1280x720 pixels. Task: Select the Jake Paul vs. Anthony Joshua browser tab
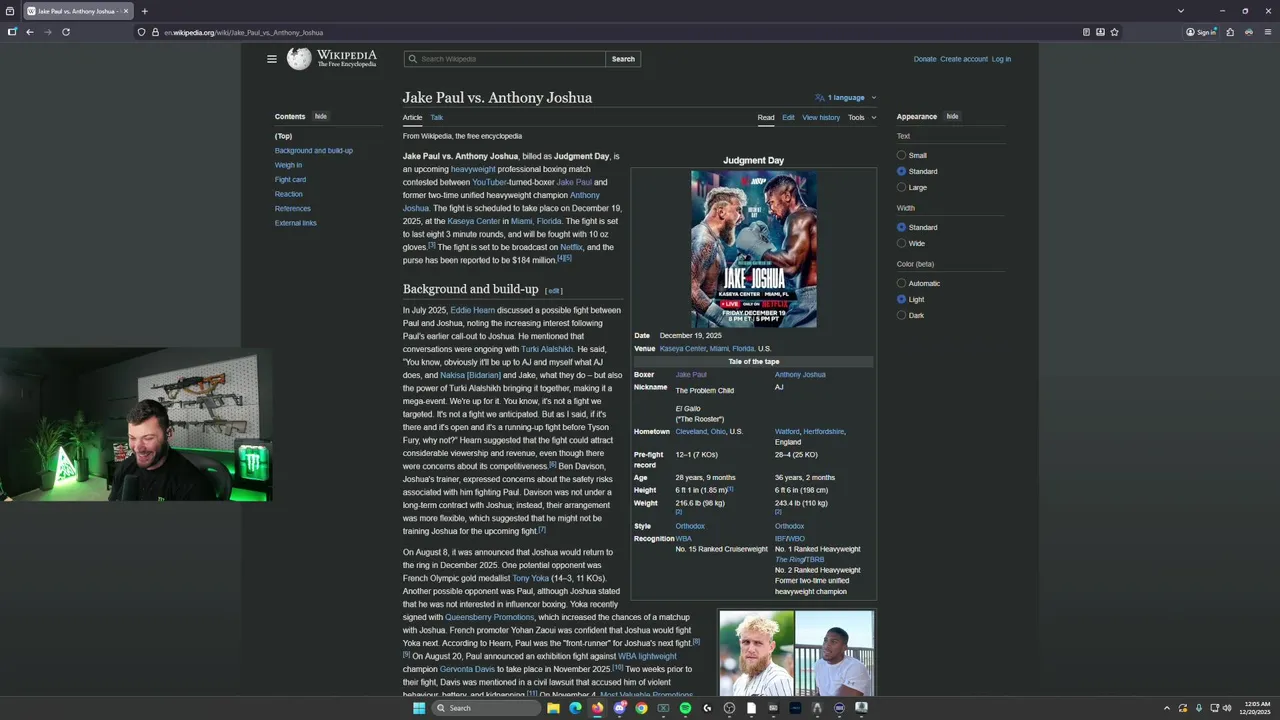pyautogui.click(x=78, y=11)
